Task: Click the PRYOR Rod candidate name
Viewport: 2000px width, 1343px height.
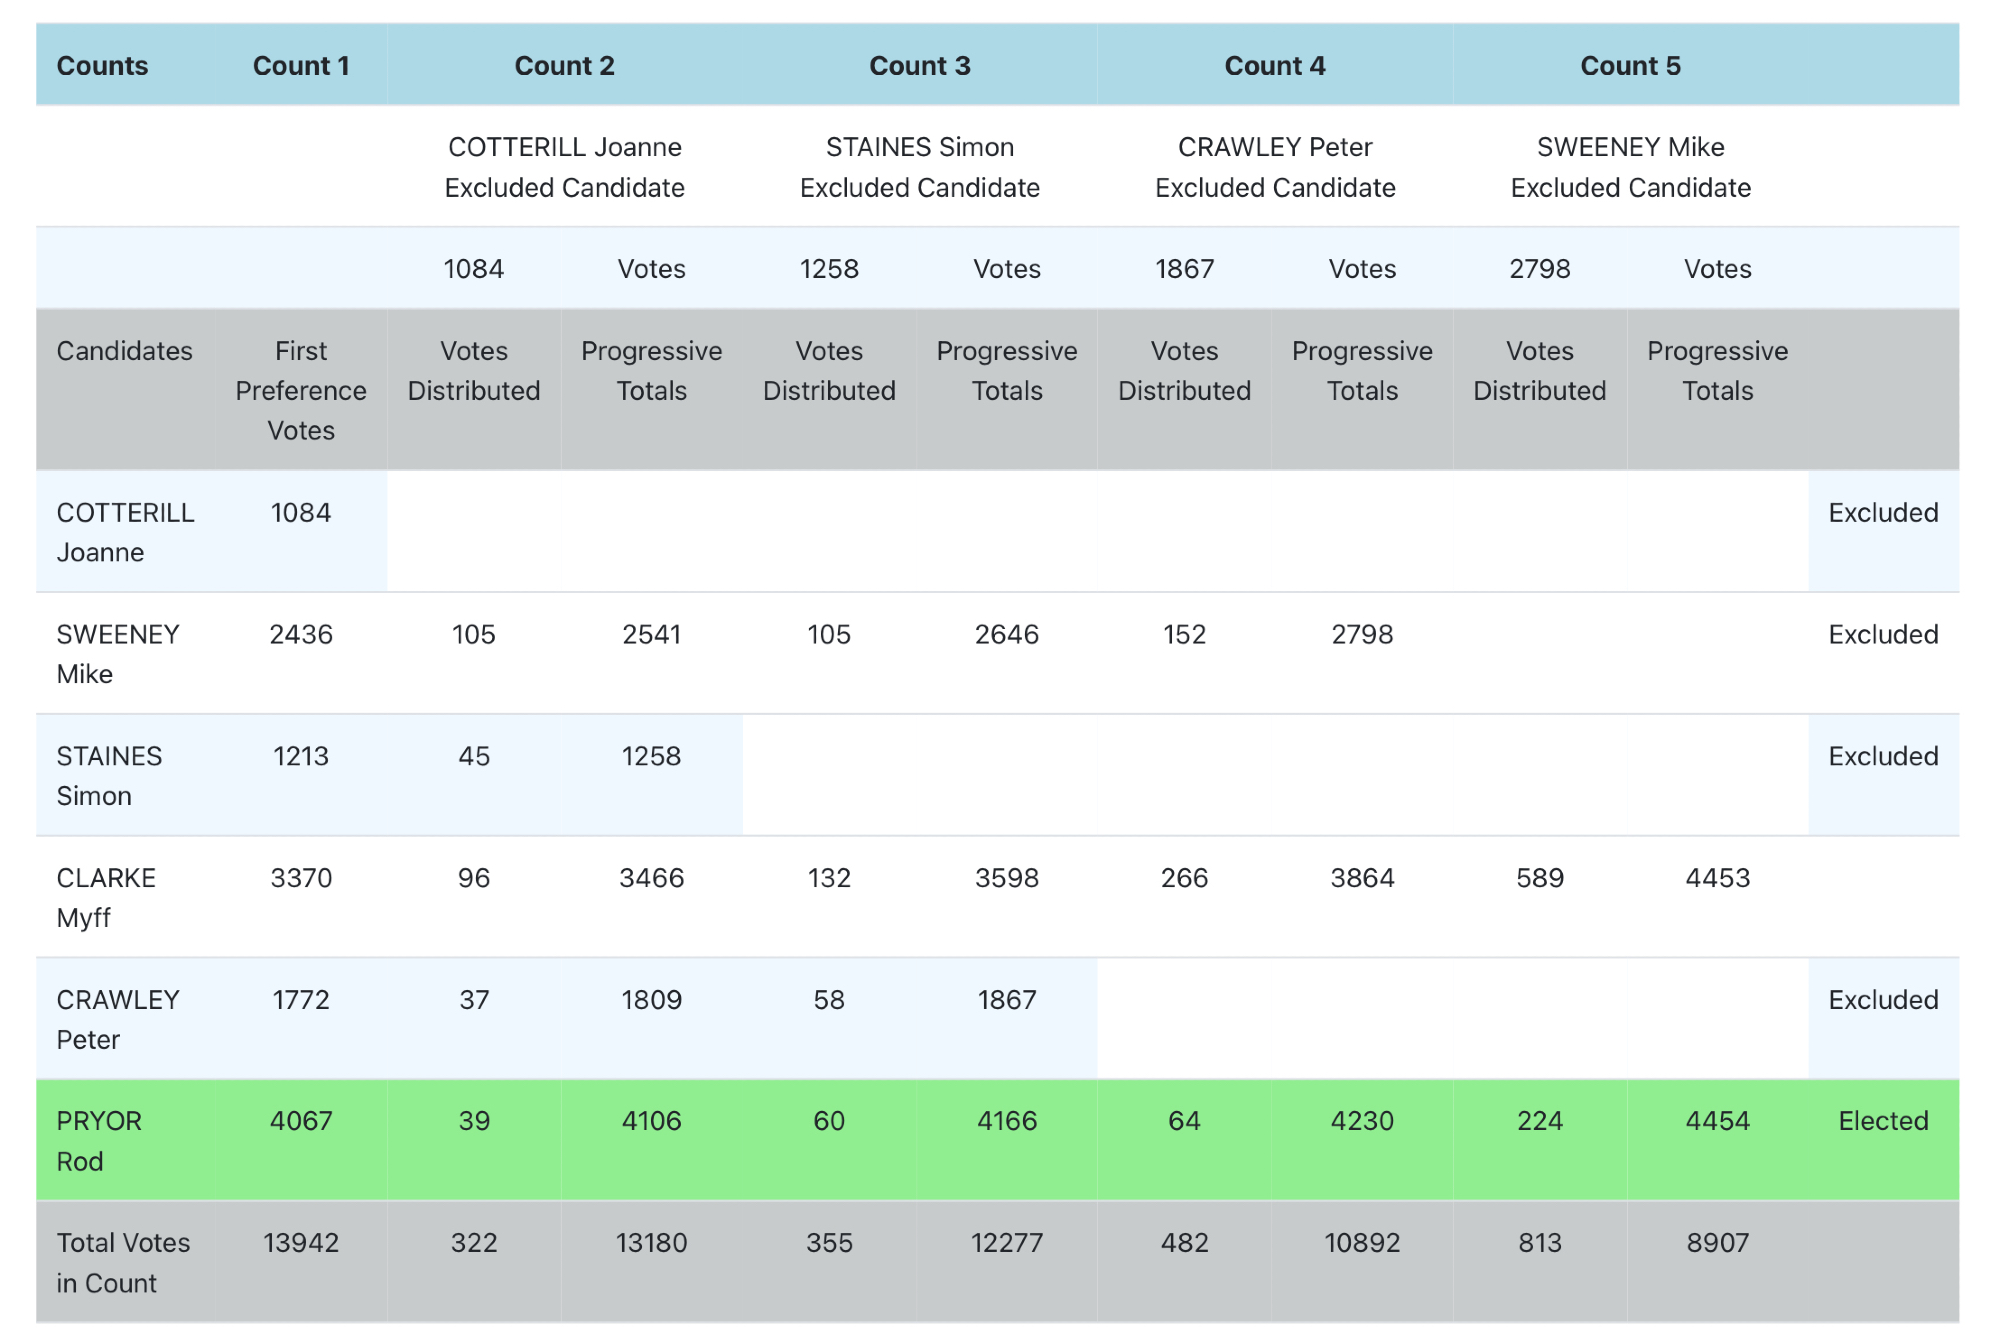Action: (98, 1141)
